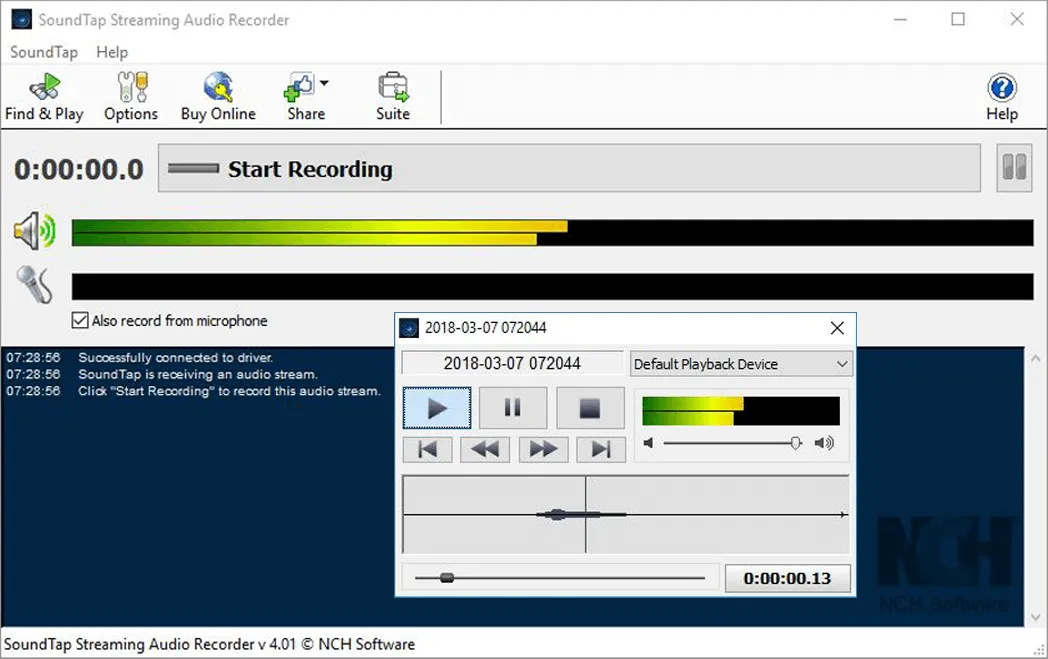1048x659 pixels.
Task: Toggle Also record from microphone
Action: click(79, 320)
